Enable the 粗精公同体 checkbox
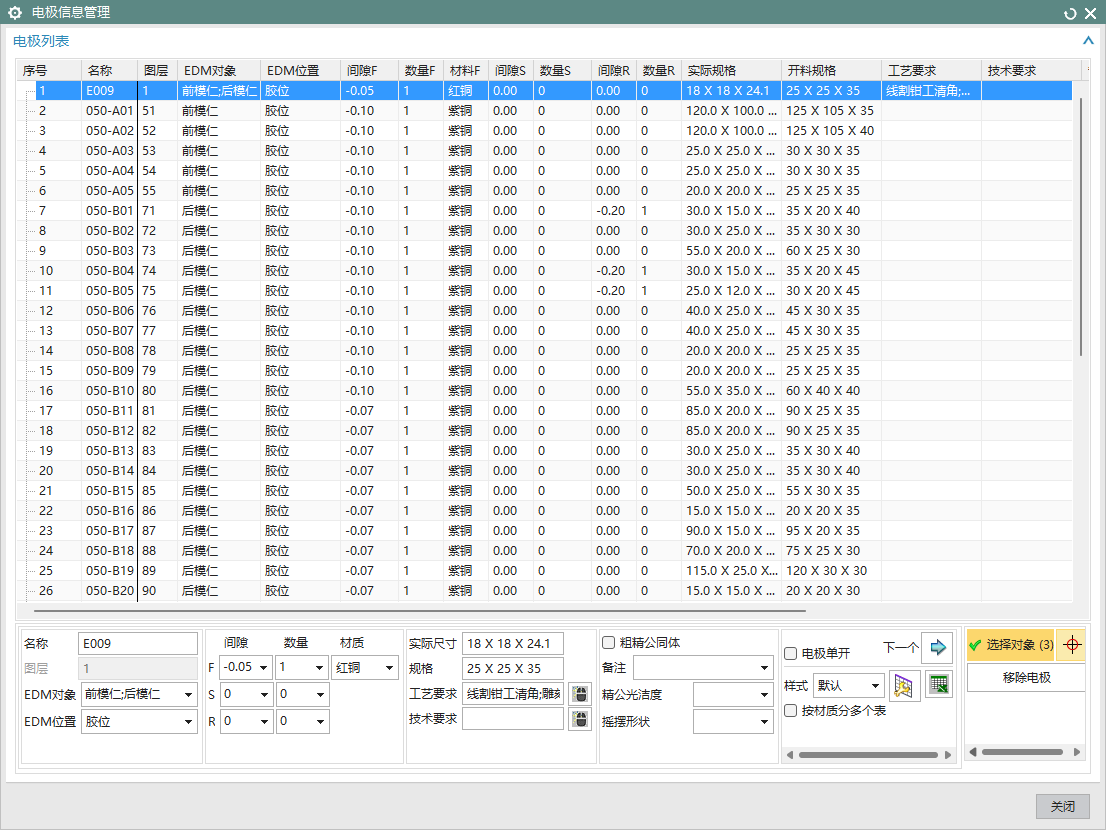The height and width of the screenshot is (830, 1106). pos(609,642)
